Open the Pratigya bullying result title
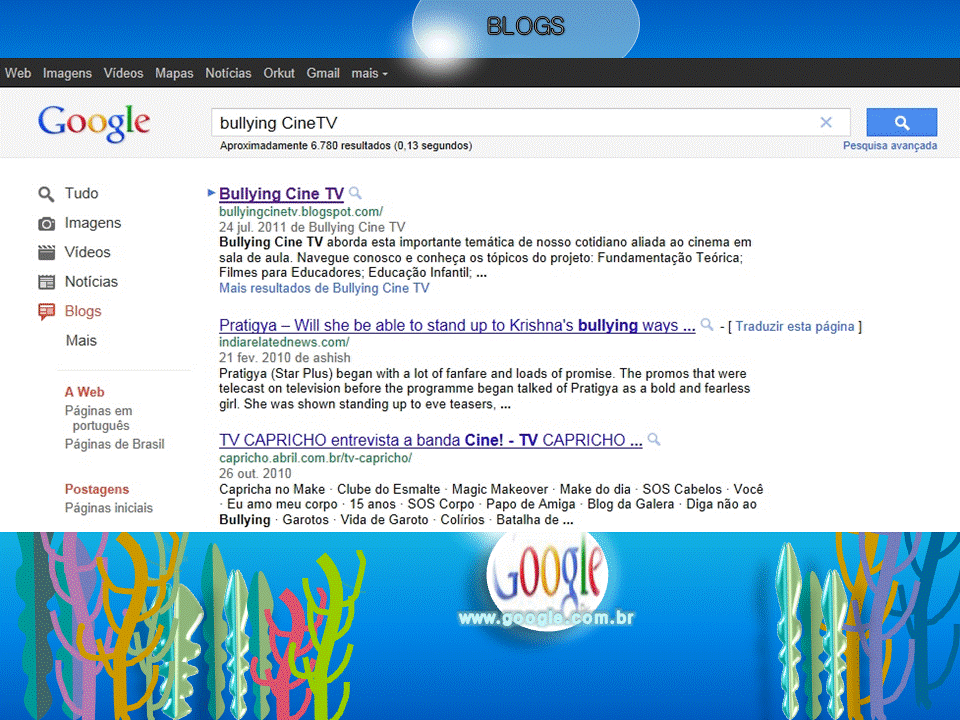This screenshot has width=960, height=720. pos(457,325)
